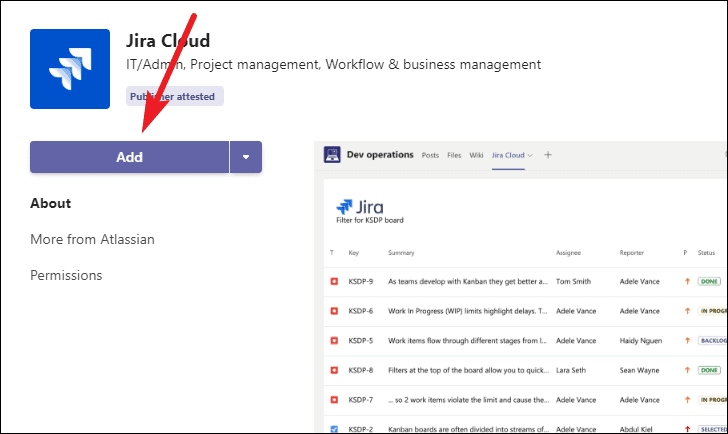Switch to the Posts tab
The width and height of the screenshot is (728, 434).
[x=430, y=155]
